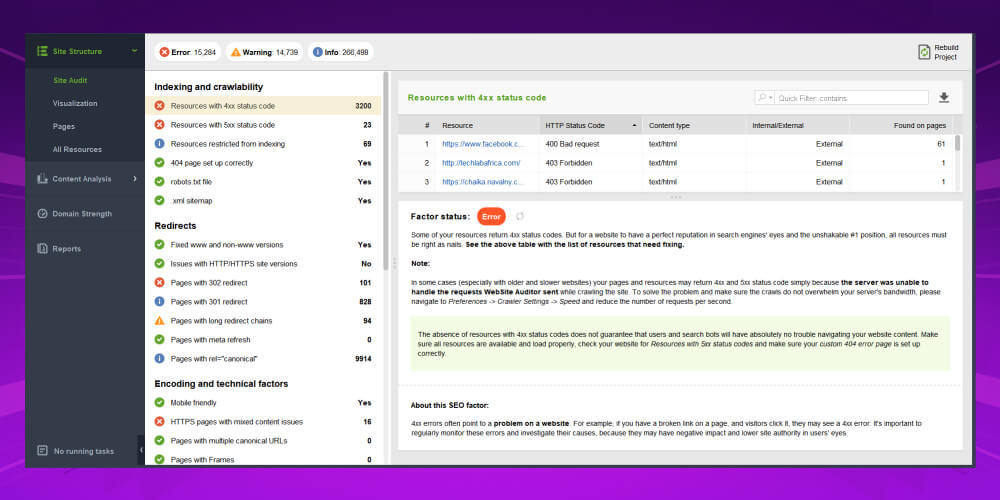Click check icon for Pages with Frames
This screenshot has width=1000, height=500.
[159, 459]
